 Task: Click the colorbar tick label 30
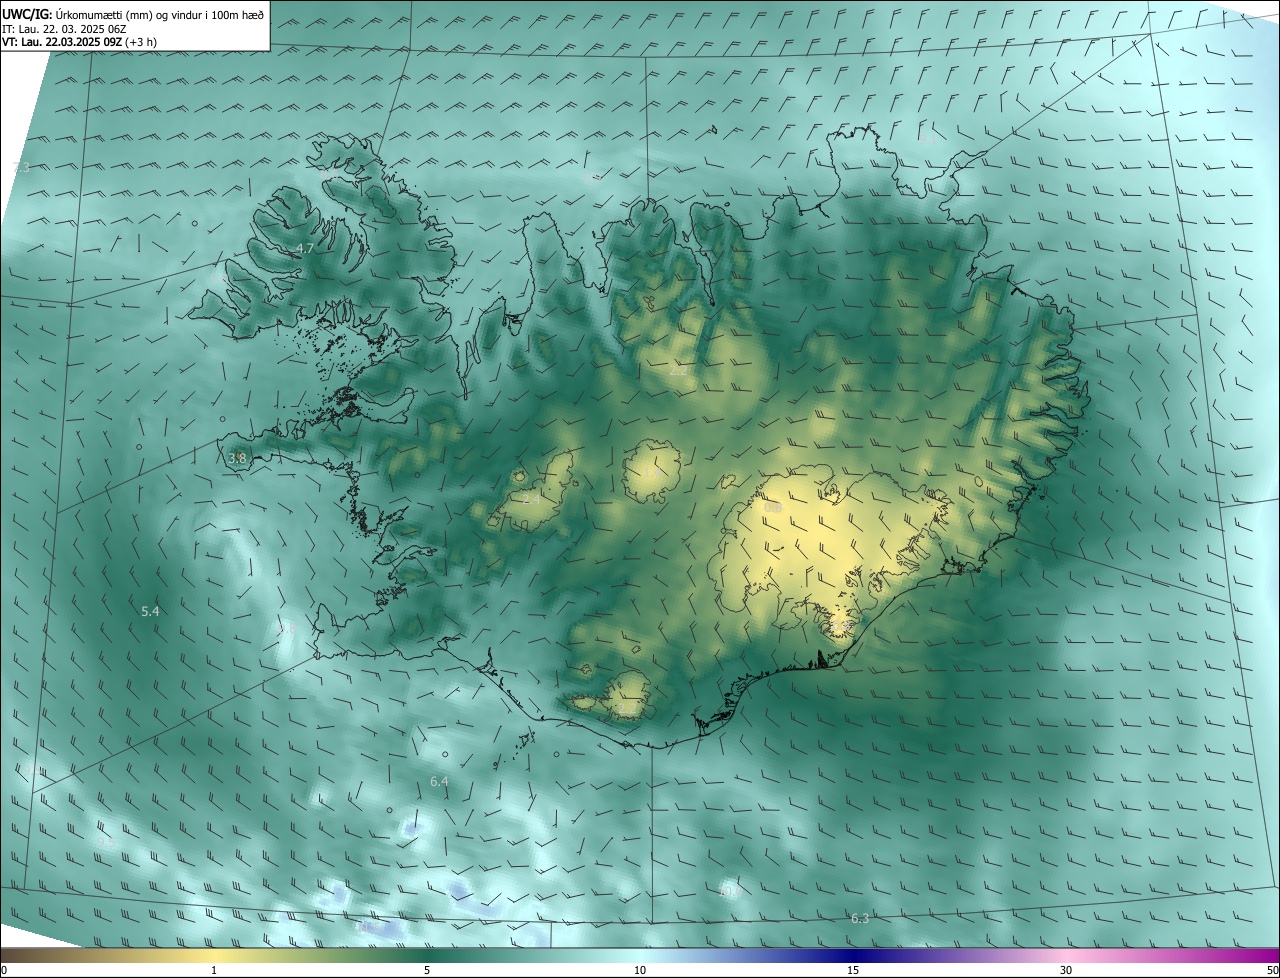click(1066, 970)
